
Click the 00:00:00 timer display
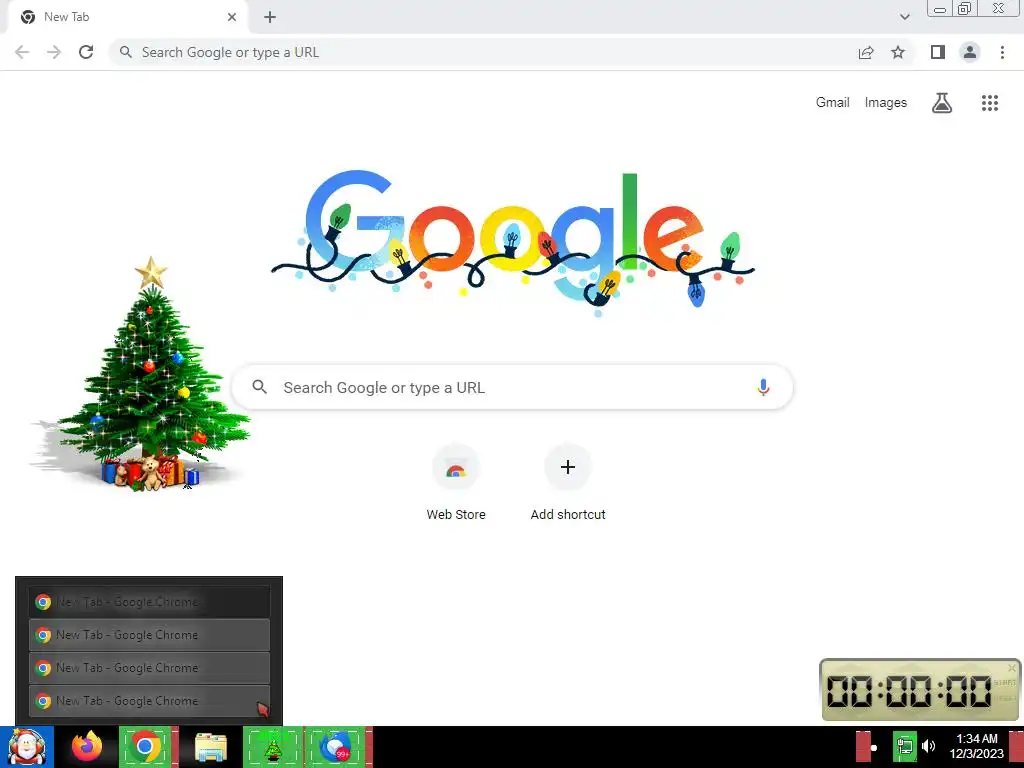click(x=909, y=691)
